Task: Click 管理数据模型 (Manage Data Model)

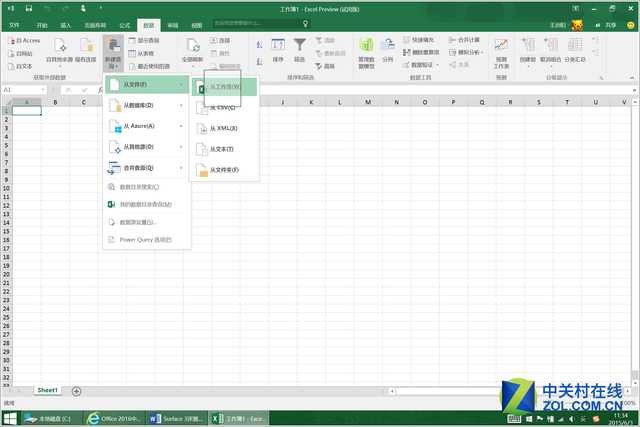Action: [x=367, y=53]
